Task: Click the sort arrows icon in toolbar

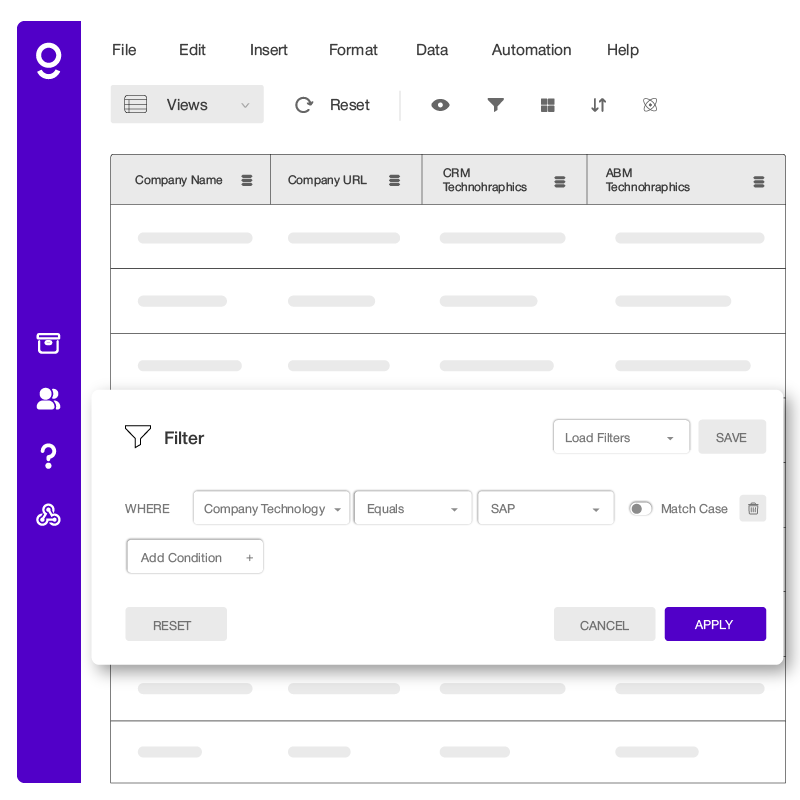Action: pyautogui.click(x=598, y=105)
